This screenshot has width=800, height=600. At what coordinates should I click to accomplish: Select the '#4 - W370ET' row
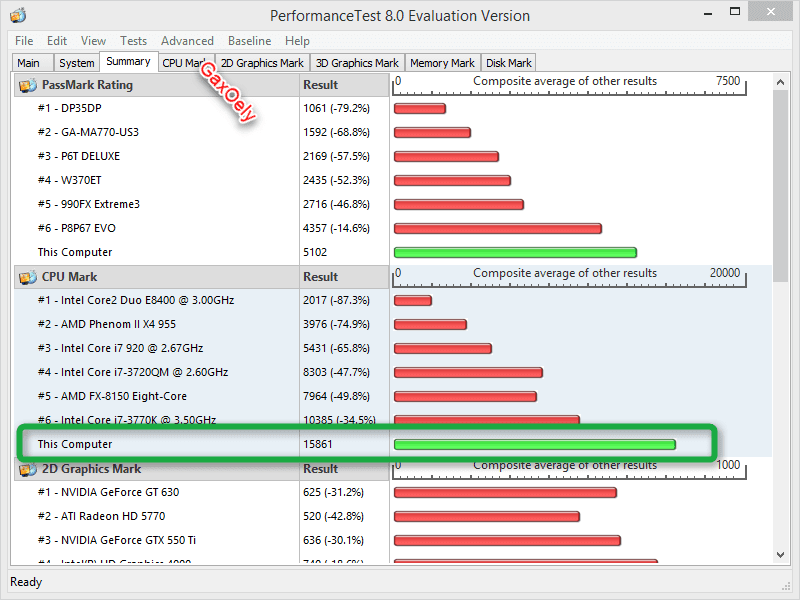point(393,180)
